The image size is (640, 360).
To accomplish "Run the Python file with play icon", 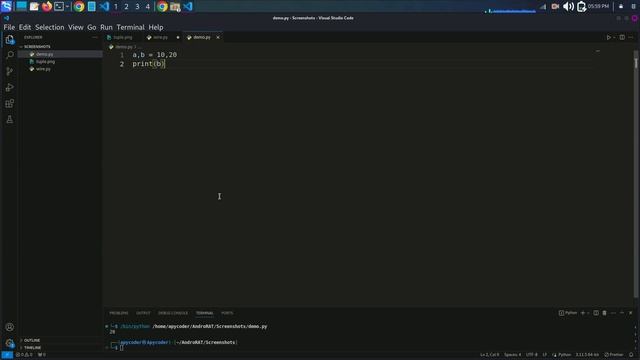I will click(608, 37).
